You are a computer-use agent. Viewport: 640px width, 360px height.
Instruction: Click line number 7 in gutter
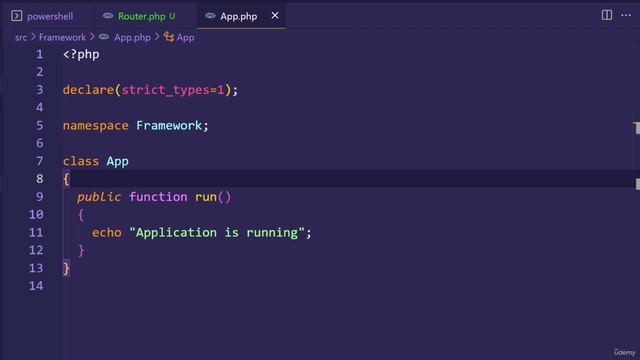[x=40, y=161]
